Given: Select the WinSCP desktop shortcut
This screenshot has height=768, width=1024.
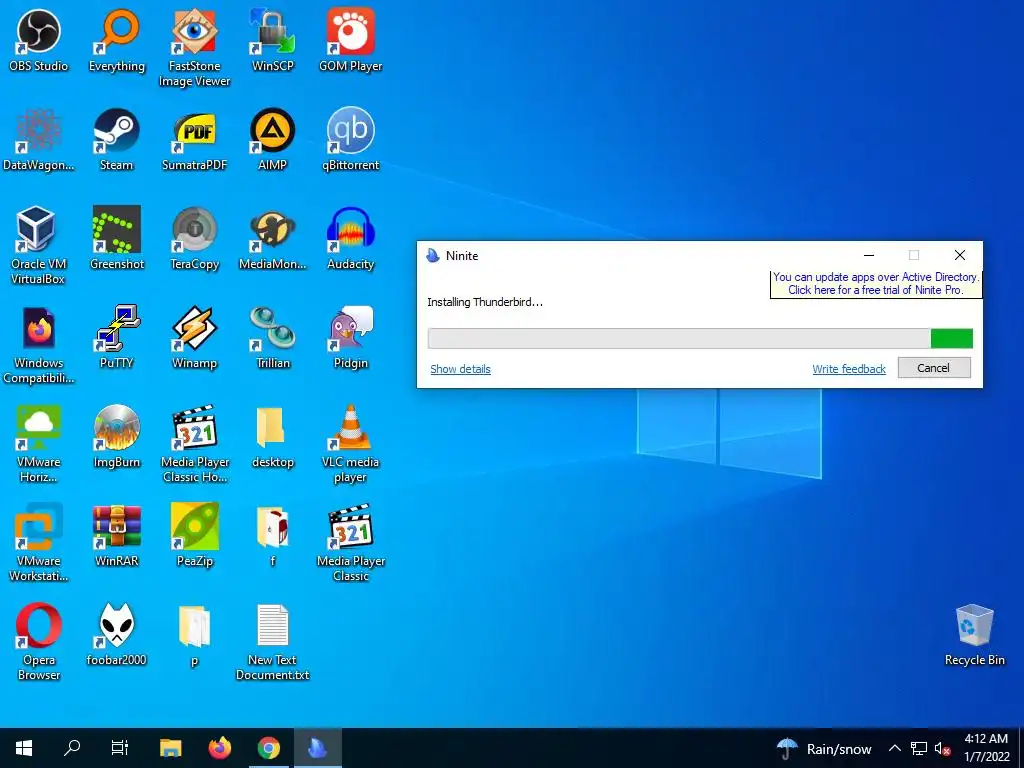Looking at the screenshot, I should click(273, 40).
